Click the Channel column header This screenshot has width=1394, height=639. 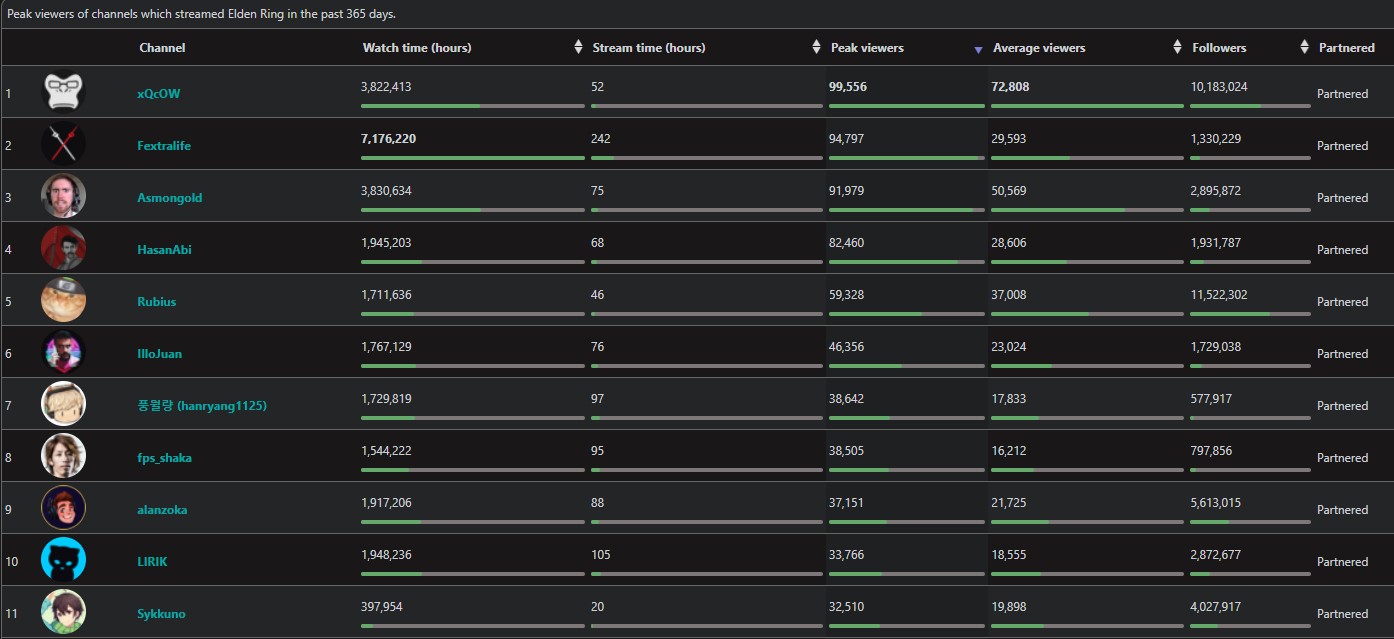pyautogui.click(x=162, y=48)
